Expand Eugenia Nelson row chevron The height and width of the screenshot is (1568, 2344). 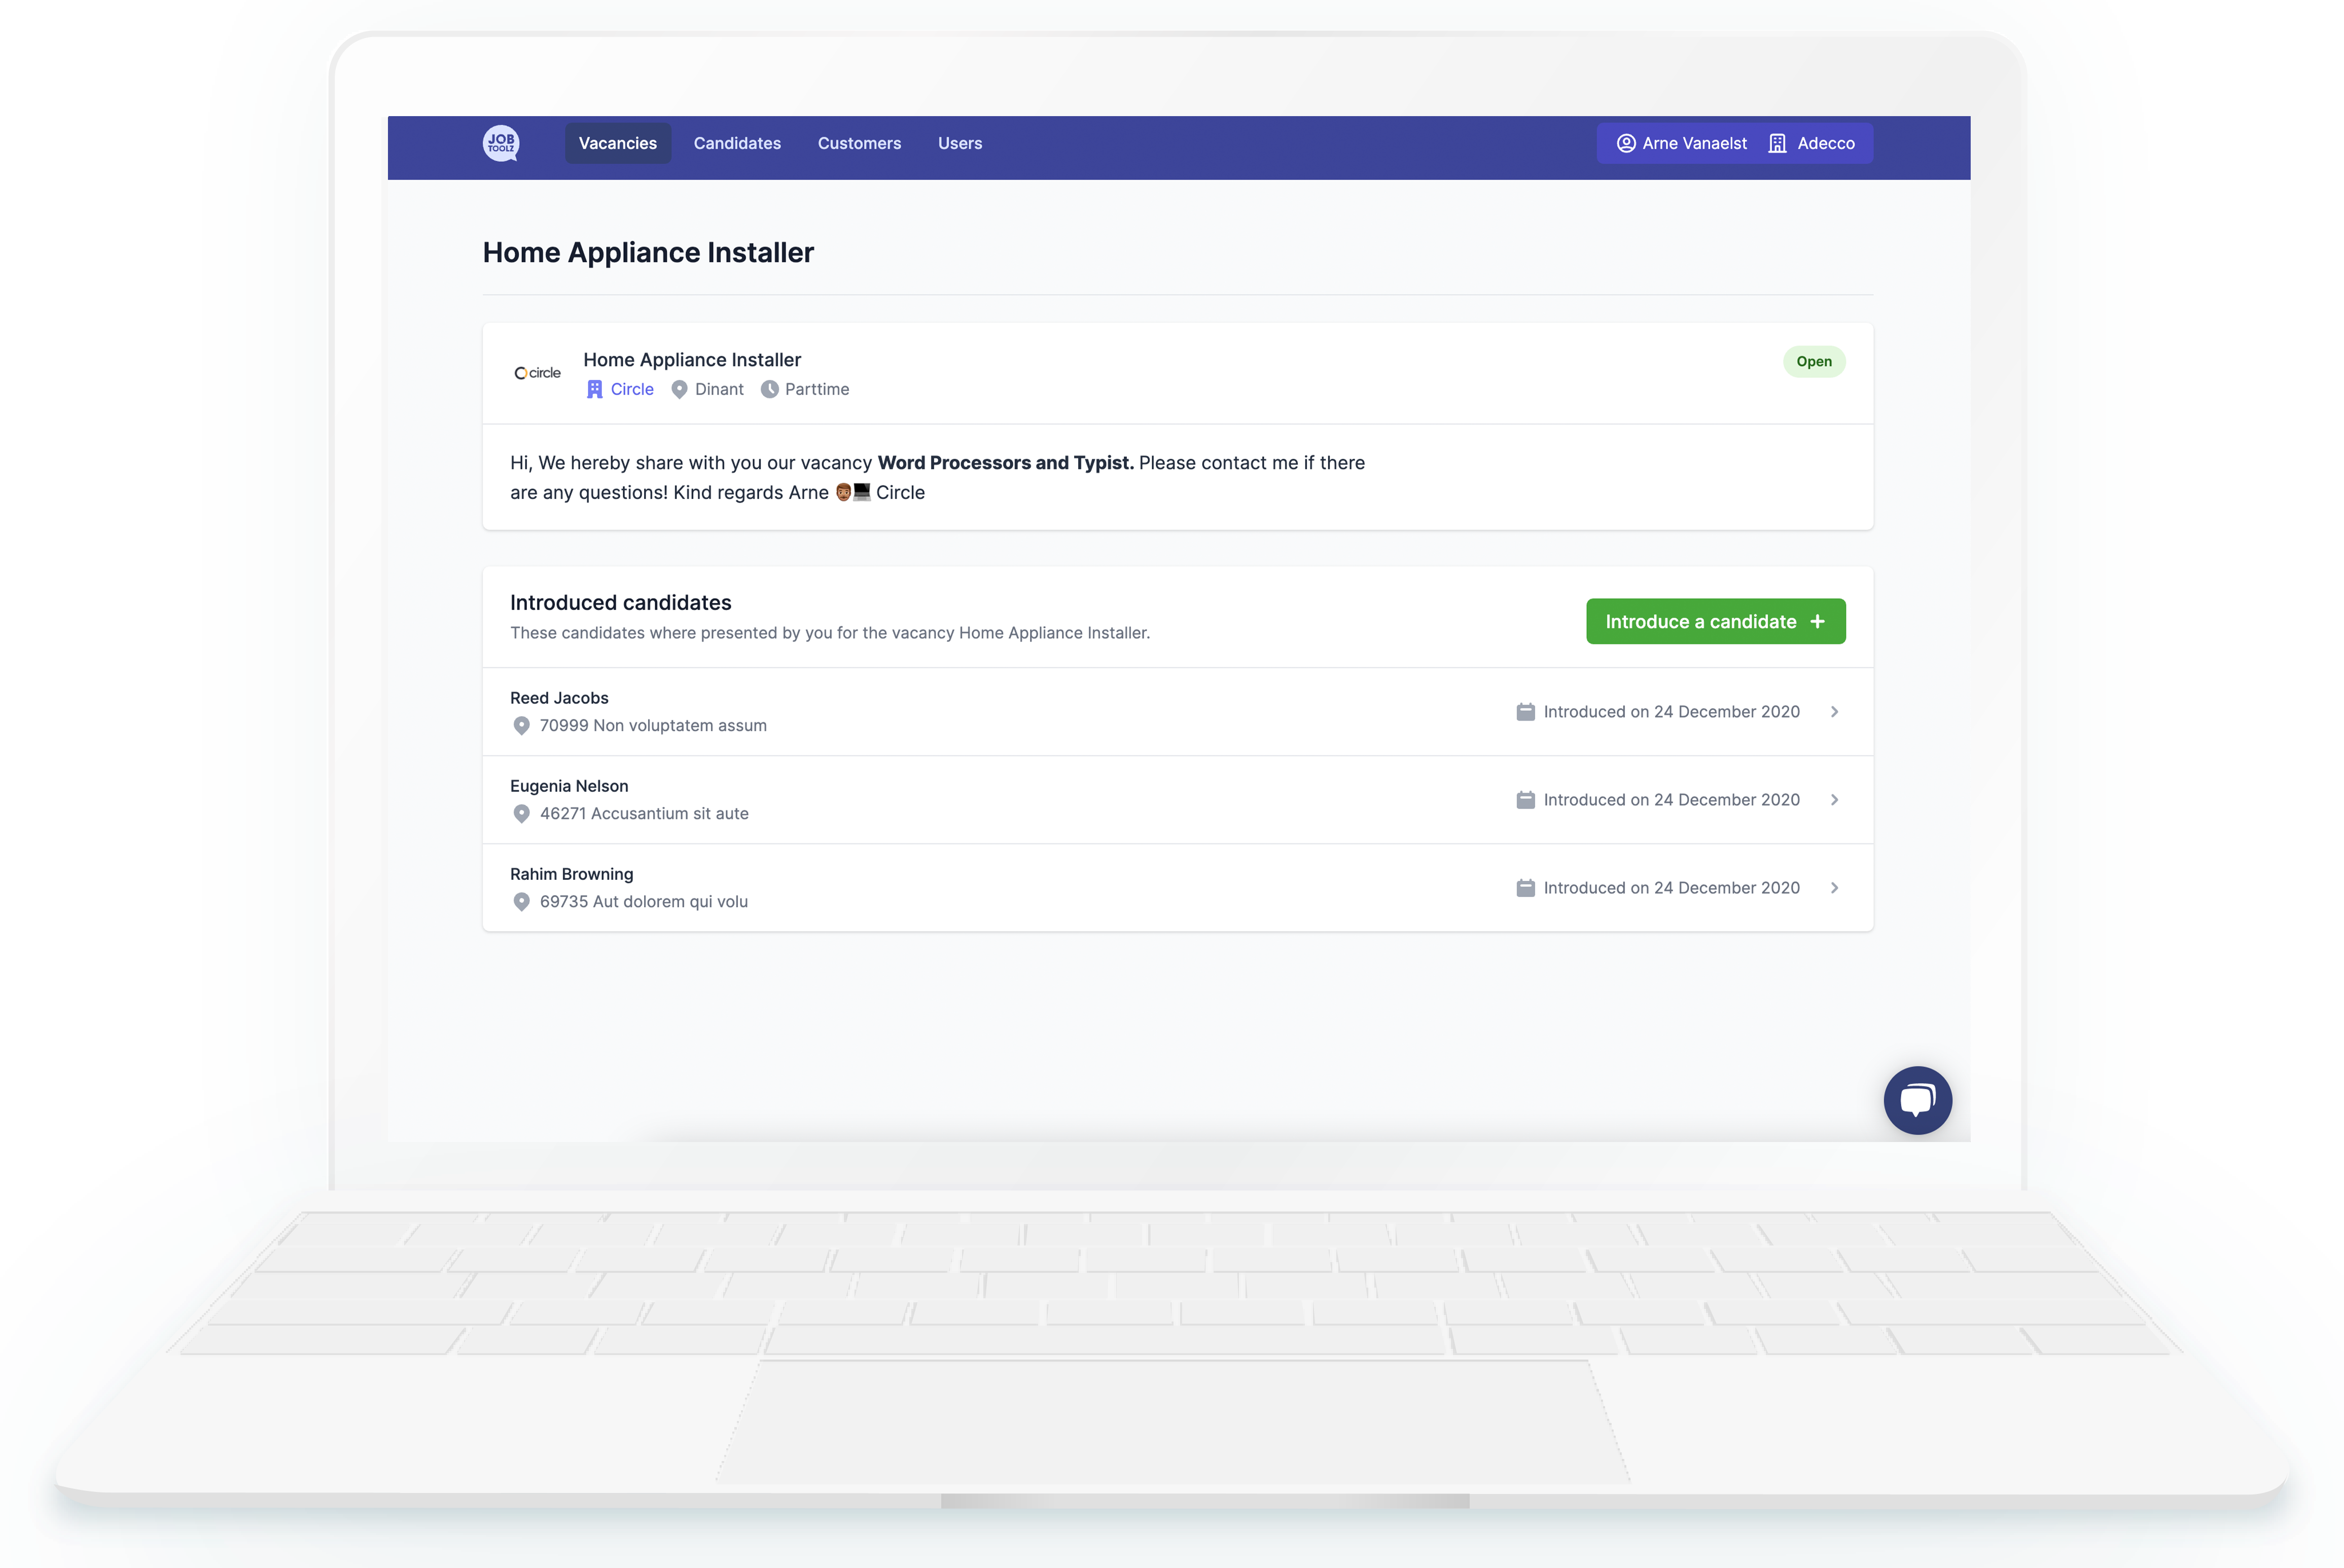tap(1834, 800)
